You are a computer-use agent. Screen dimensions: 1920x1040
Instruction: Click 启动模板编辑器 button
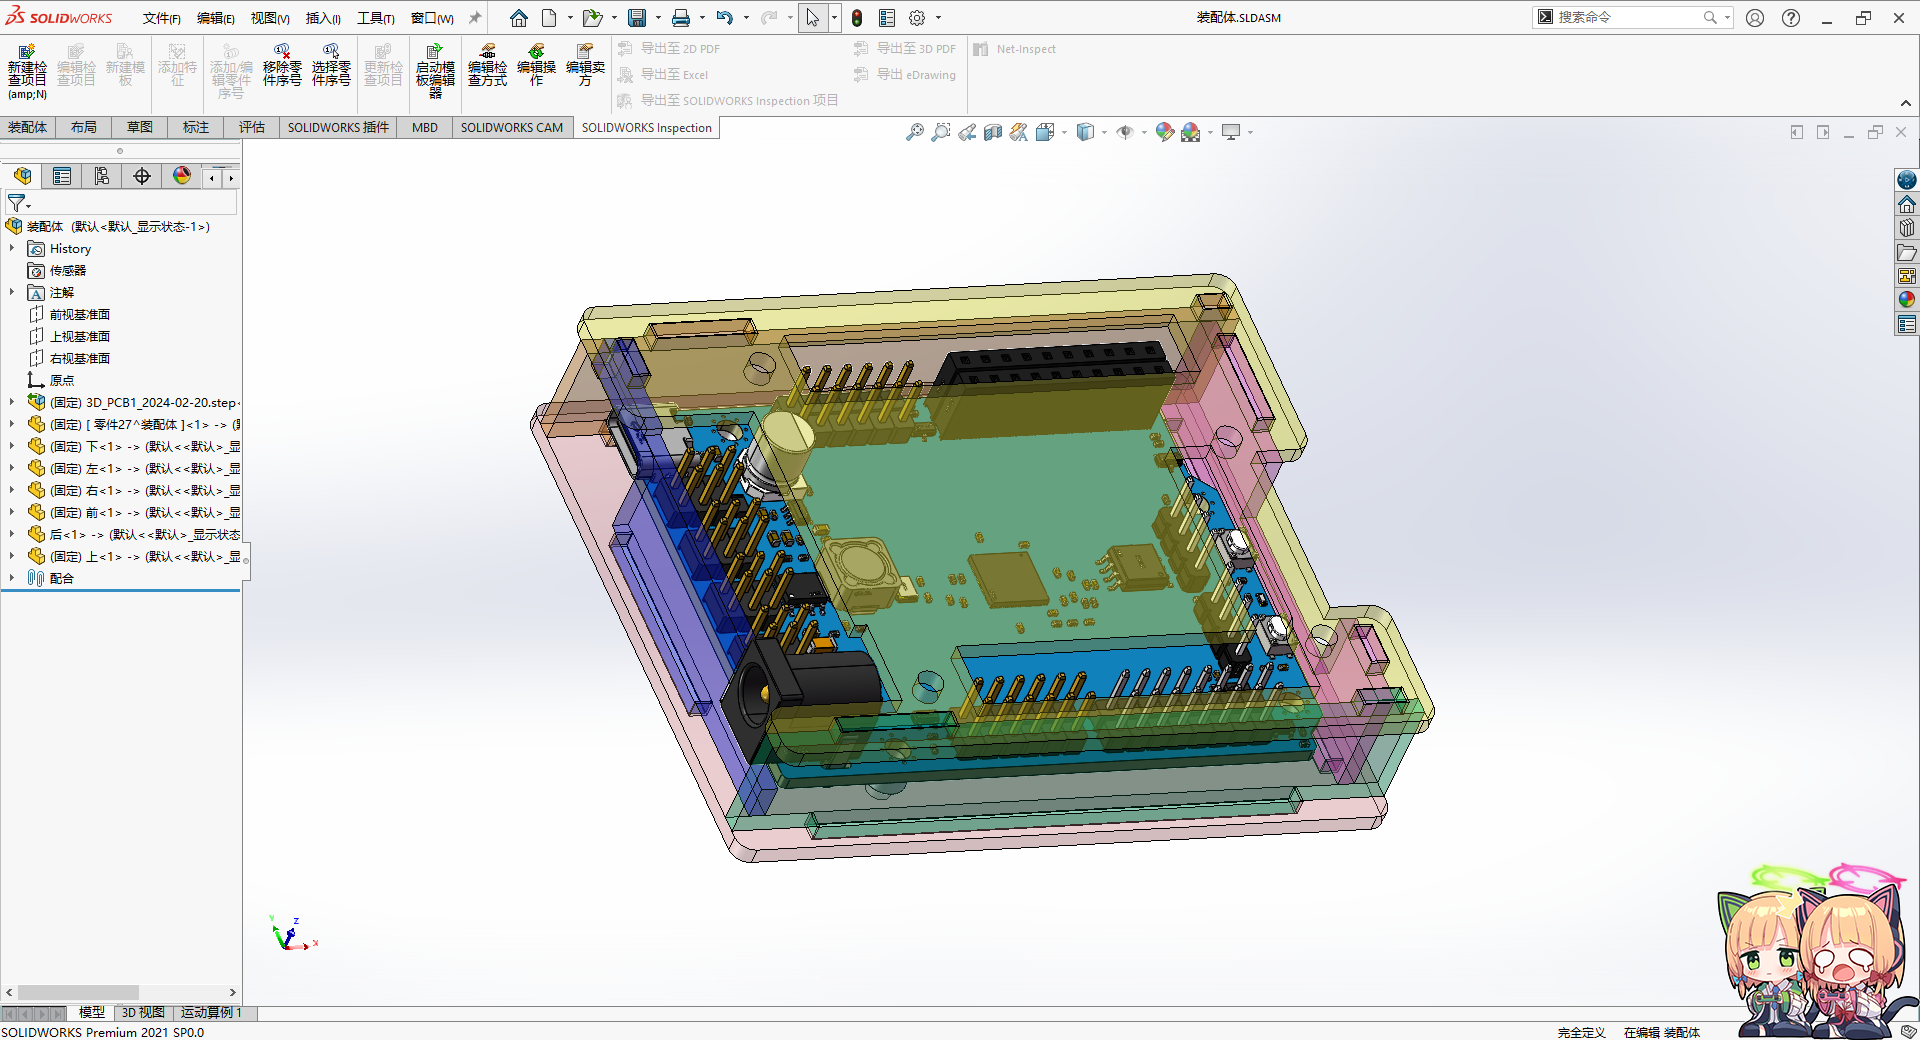coord(435,70)
